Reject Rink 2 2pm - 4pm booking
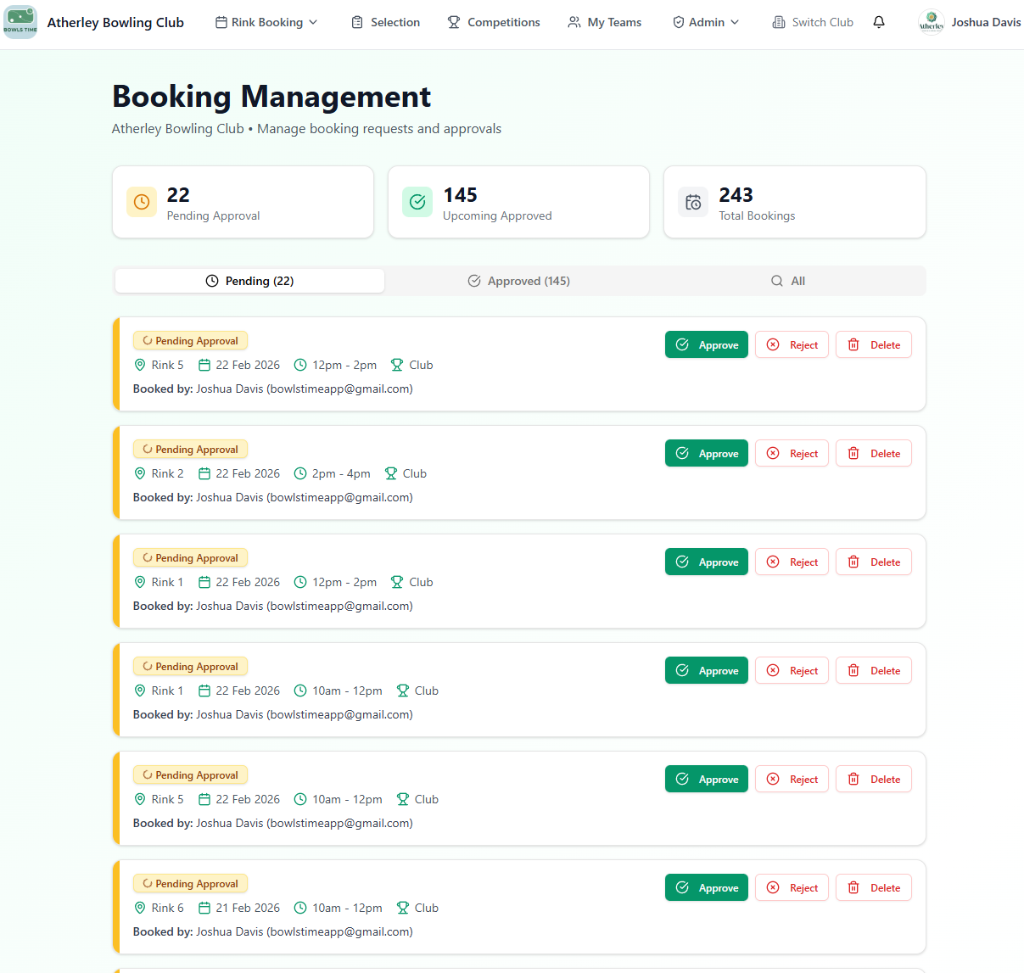Image resolution: width=1024 pixels, height=973 pixels. [792, 453]
